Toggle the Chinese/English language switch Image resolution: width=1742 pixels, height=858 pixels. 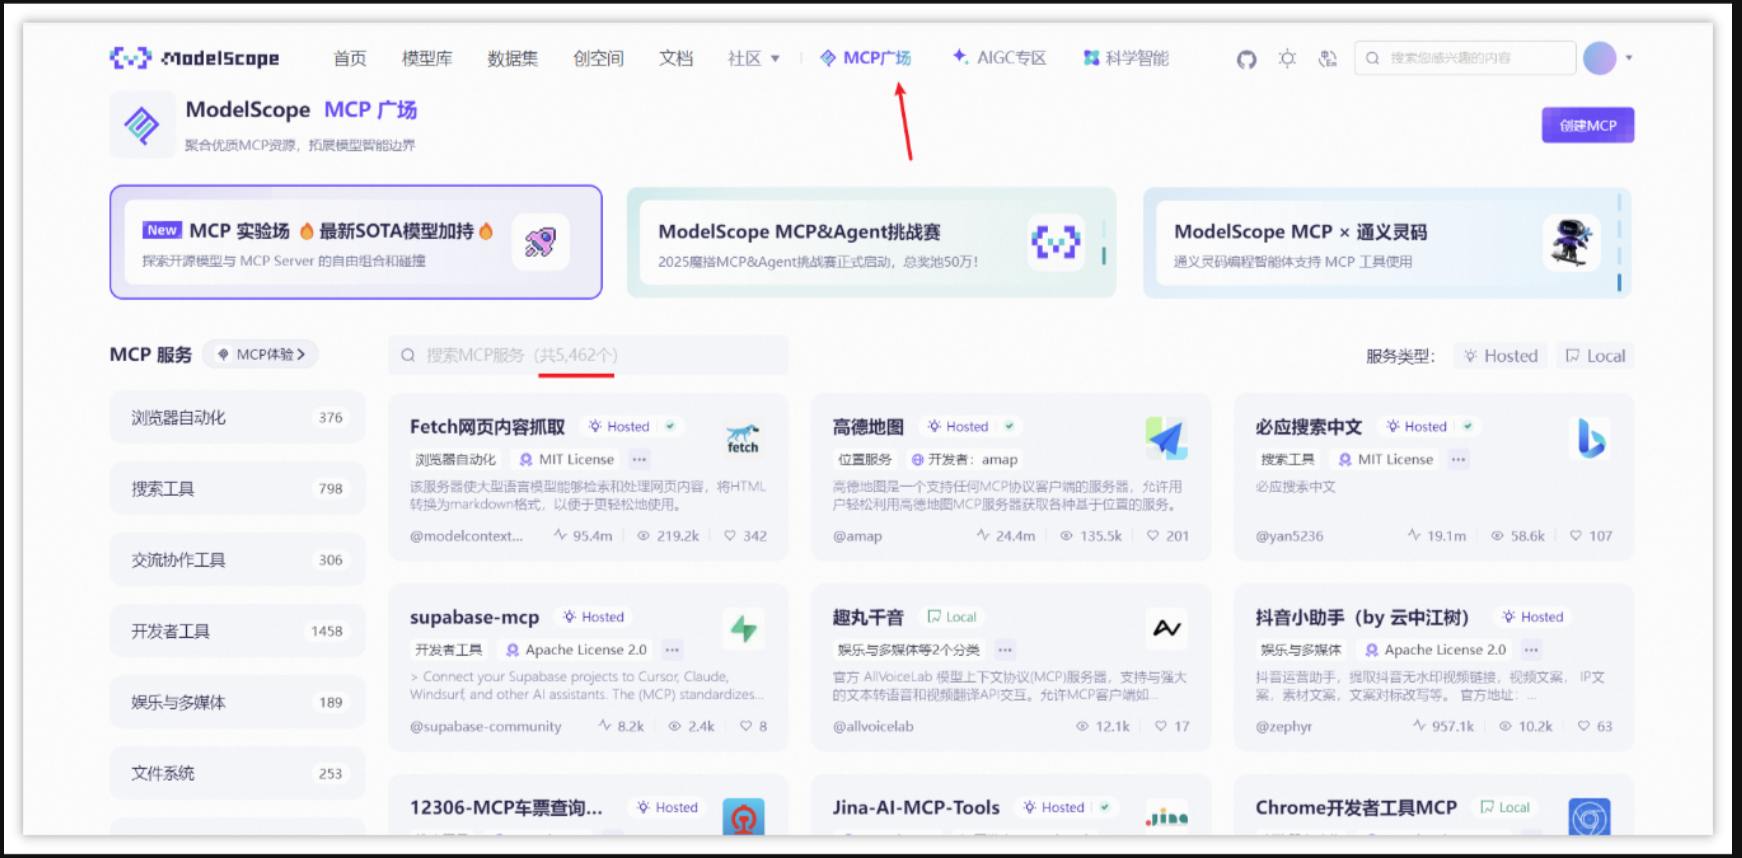pos(1327,59)
